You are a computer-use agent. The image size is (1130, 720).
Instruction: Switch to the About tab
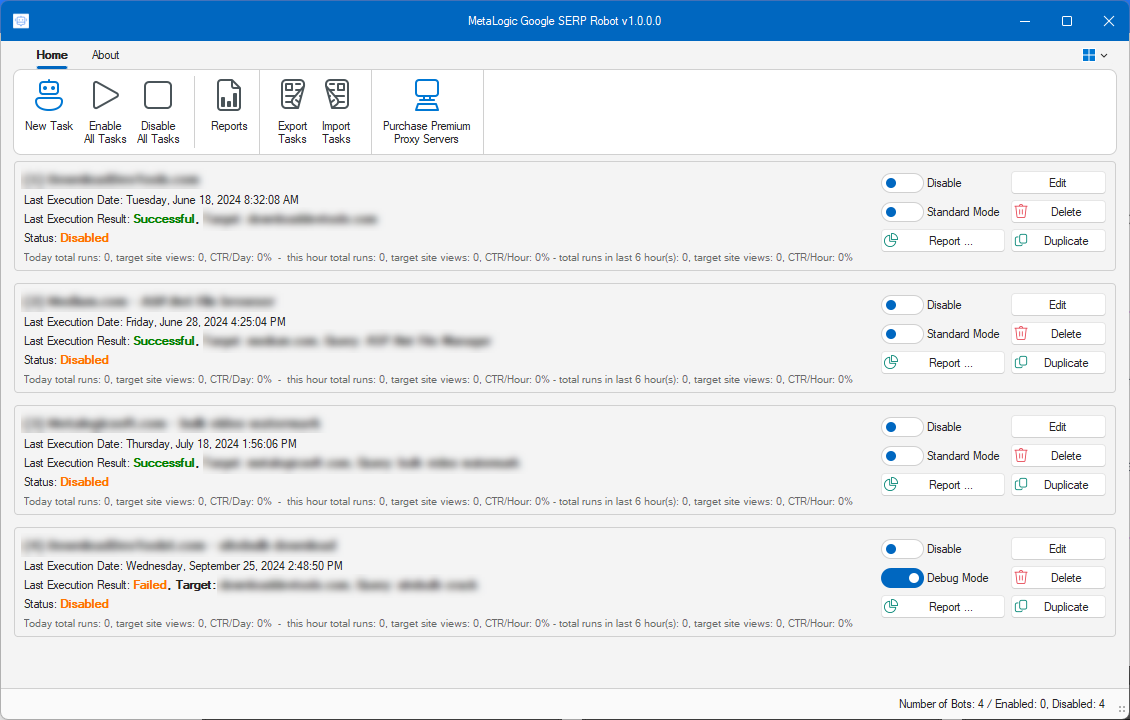click(x=105, y=55)
